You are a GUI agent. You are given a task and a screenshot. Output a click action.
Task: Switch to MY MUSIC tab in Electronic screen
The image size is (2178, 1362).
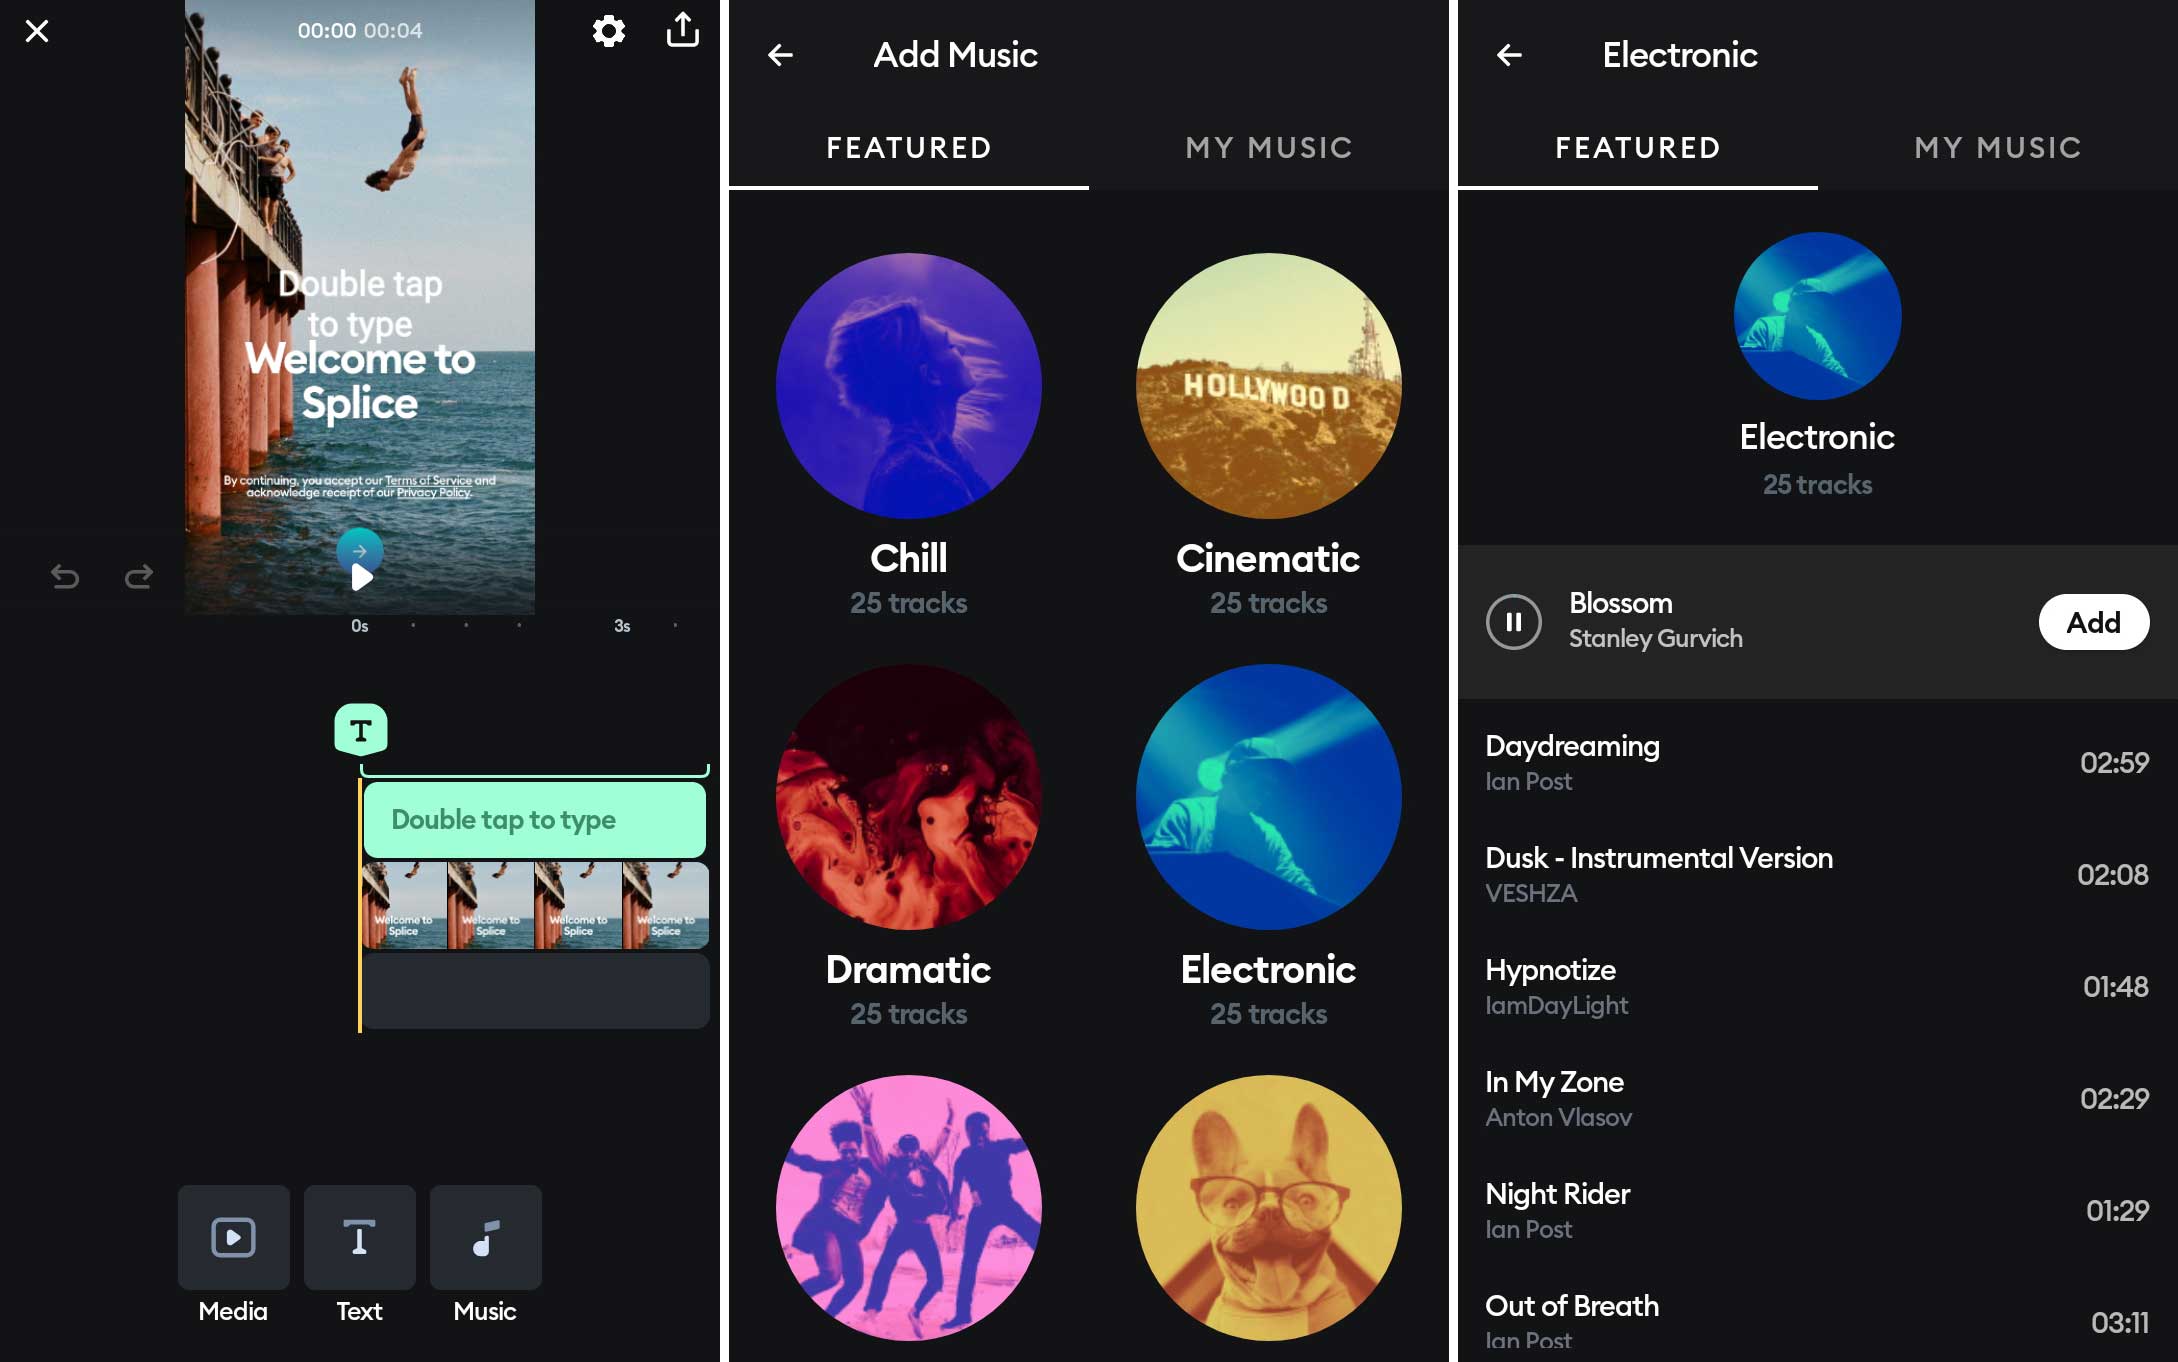[x=1998, y=148]
